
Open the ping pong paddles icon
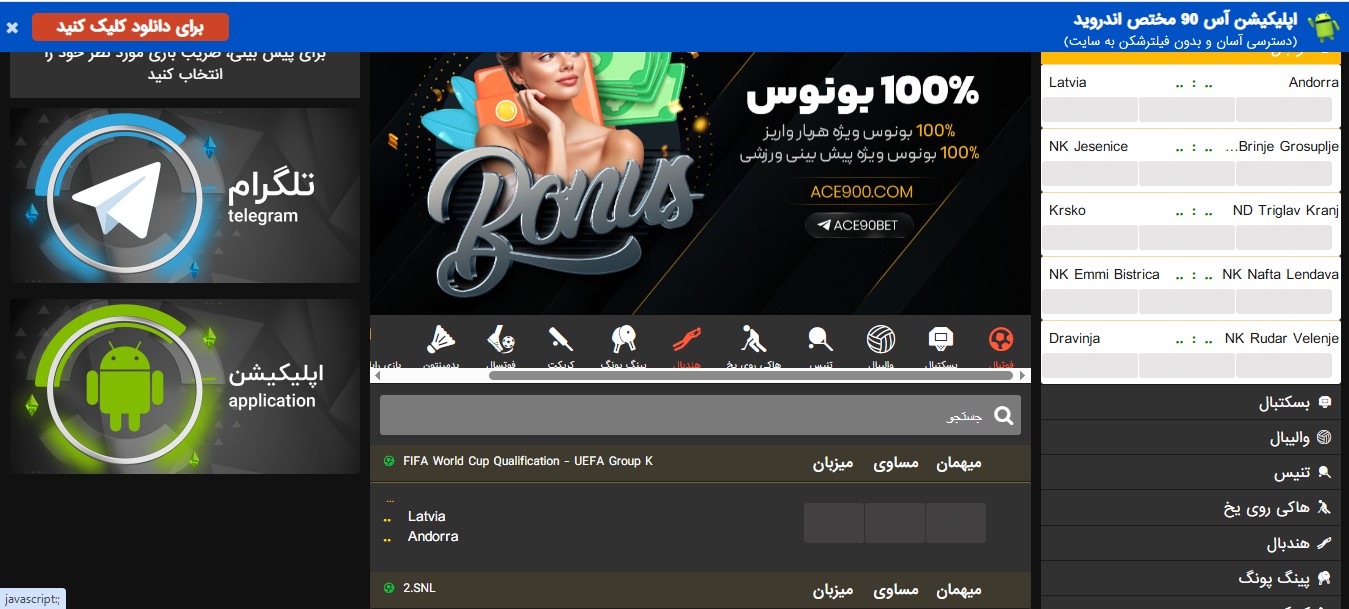click(x=624, y=340)
